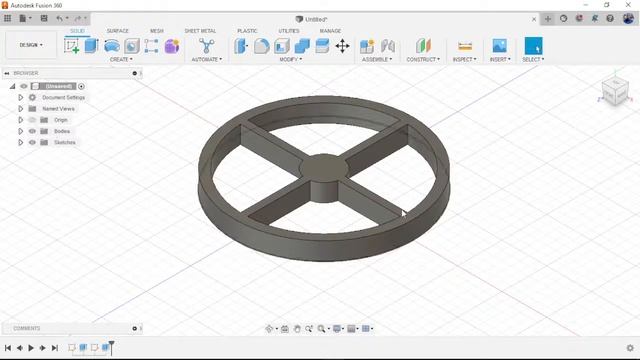The height and width of the screenshot is (360, 640).
Task: Open the Offset Plane construct tool
Action: coord(423,46)
